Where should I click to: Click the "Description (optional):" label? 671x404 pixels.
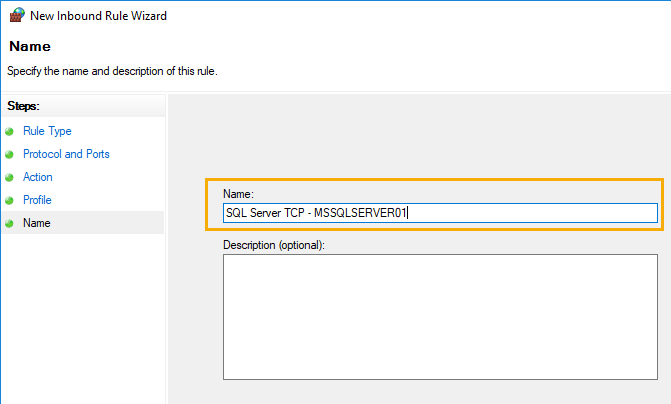point(275,244)
